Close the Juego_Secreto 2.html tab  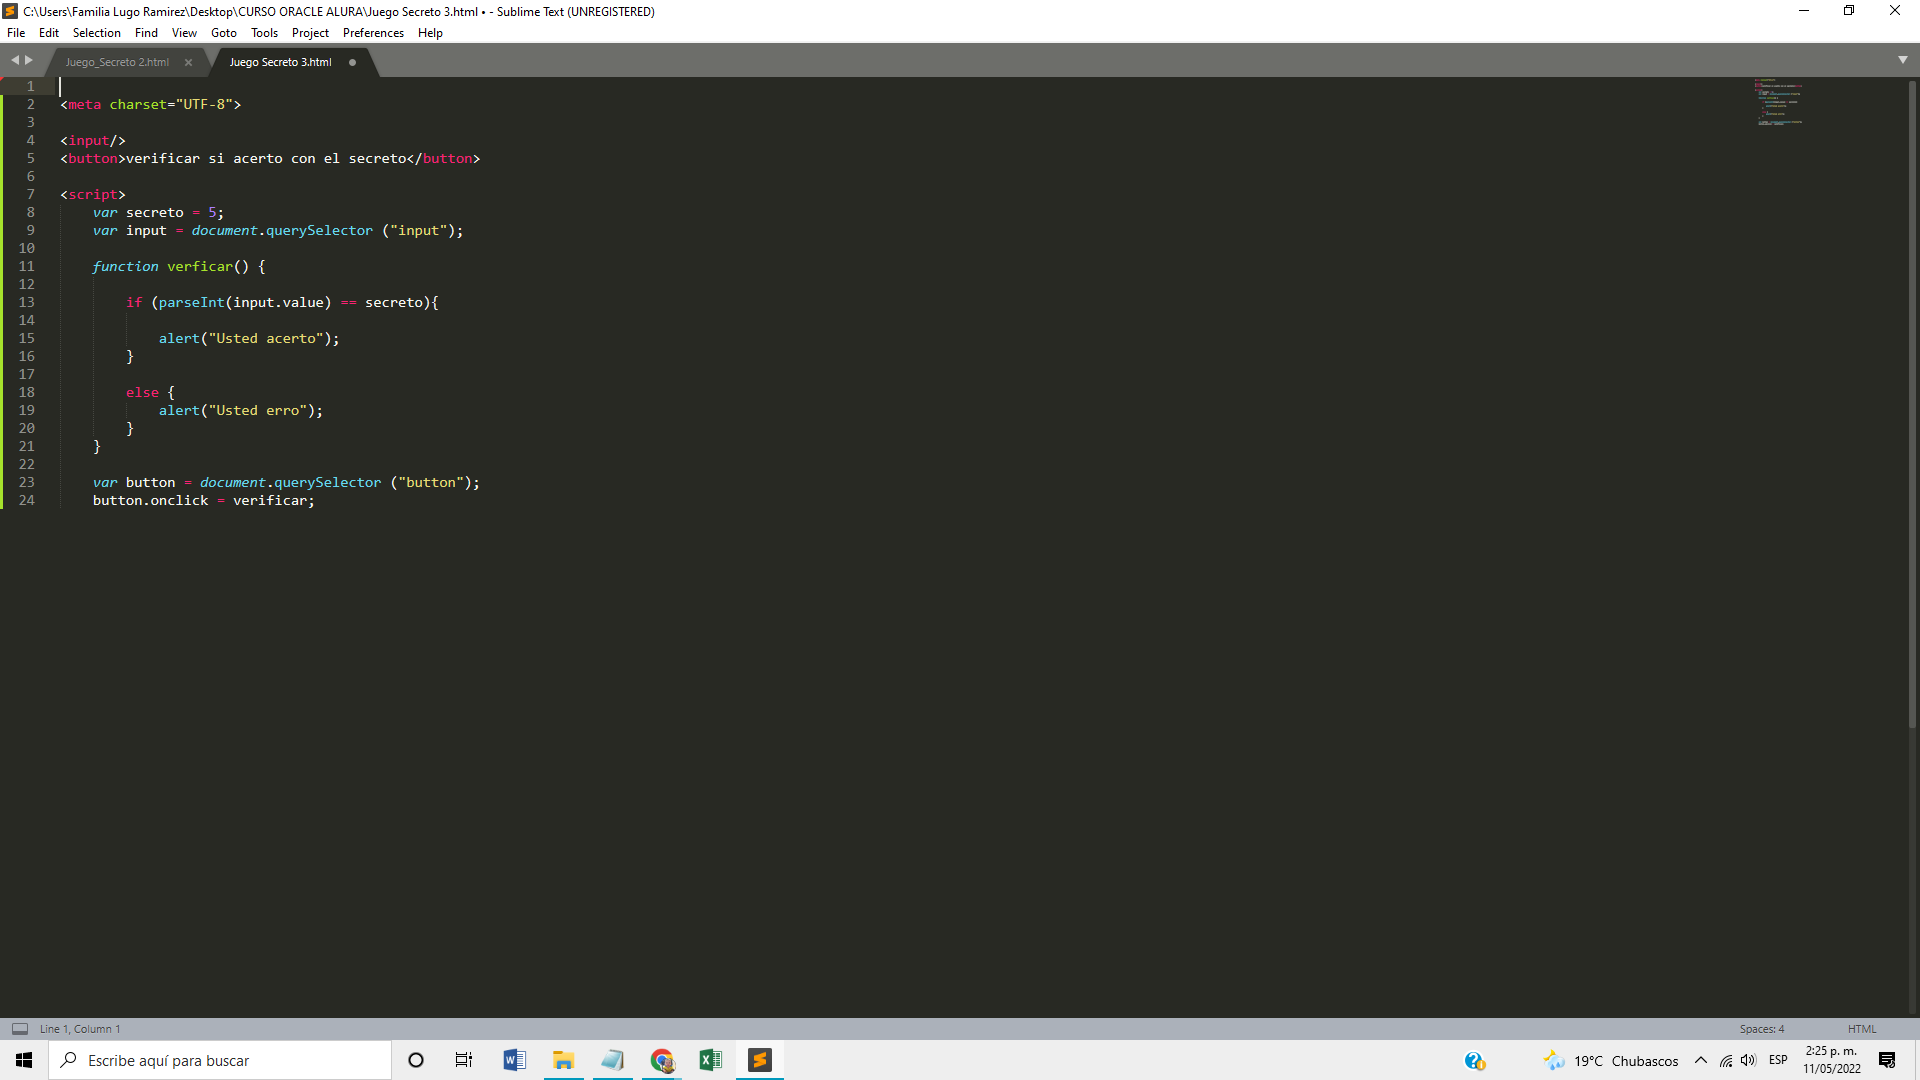pyautogui.click(x=188, y=62)
